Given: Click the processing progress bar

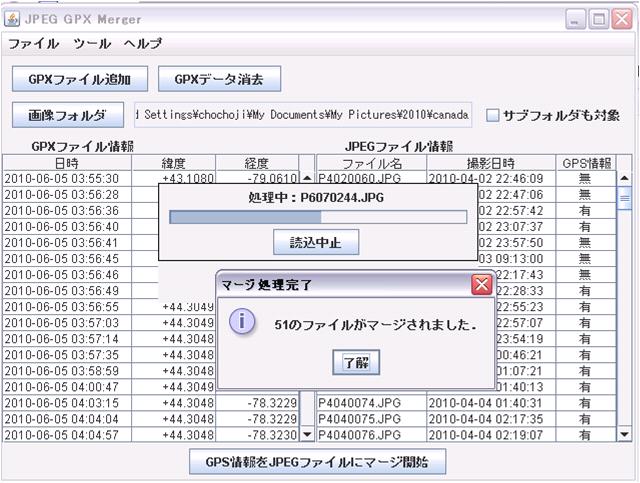Looking at the screenshot, I should click(318, 217).
